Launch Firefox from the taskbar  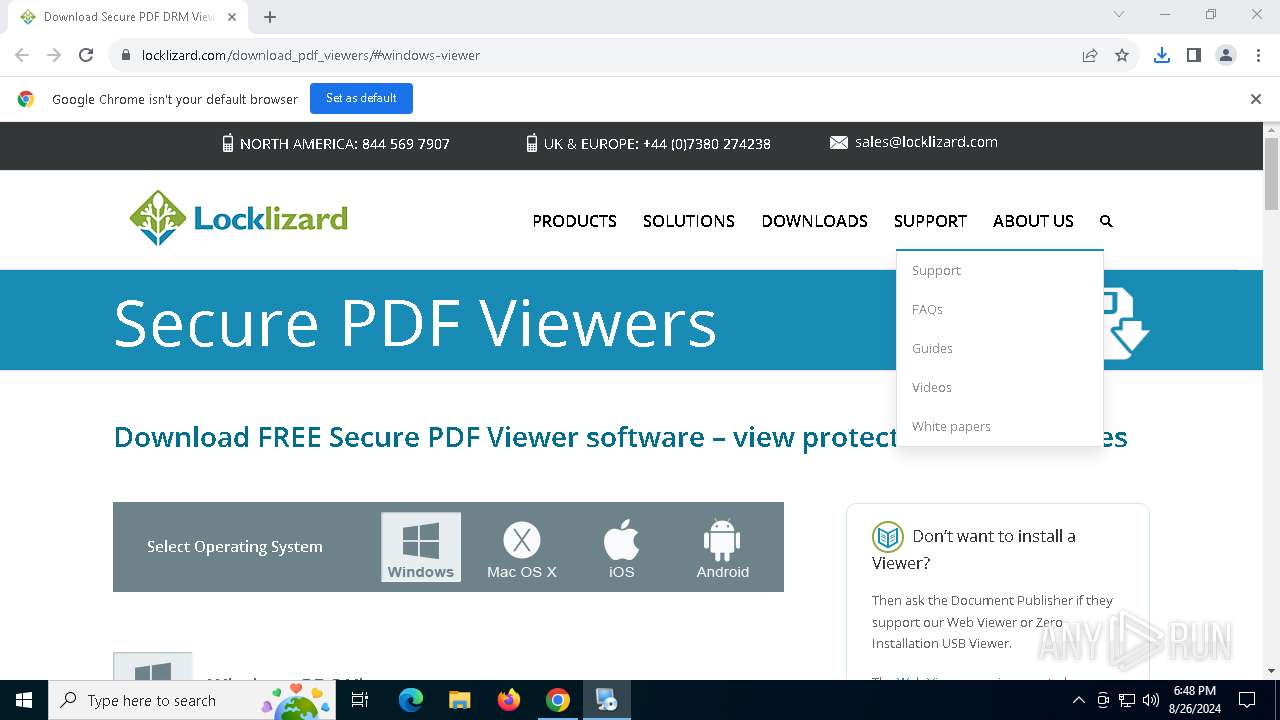(509, 700)
